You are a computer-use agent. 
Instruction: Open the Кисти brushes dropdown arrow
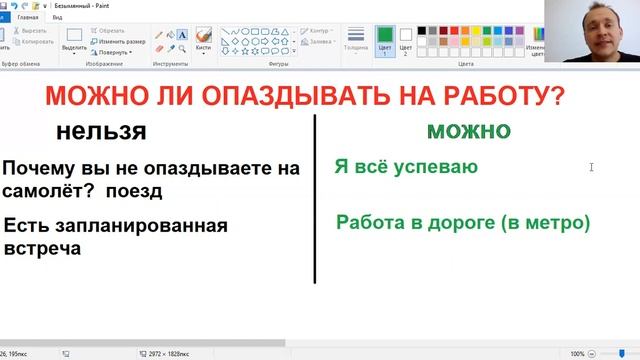(203, 54)
